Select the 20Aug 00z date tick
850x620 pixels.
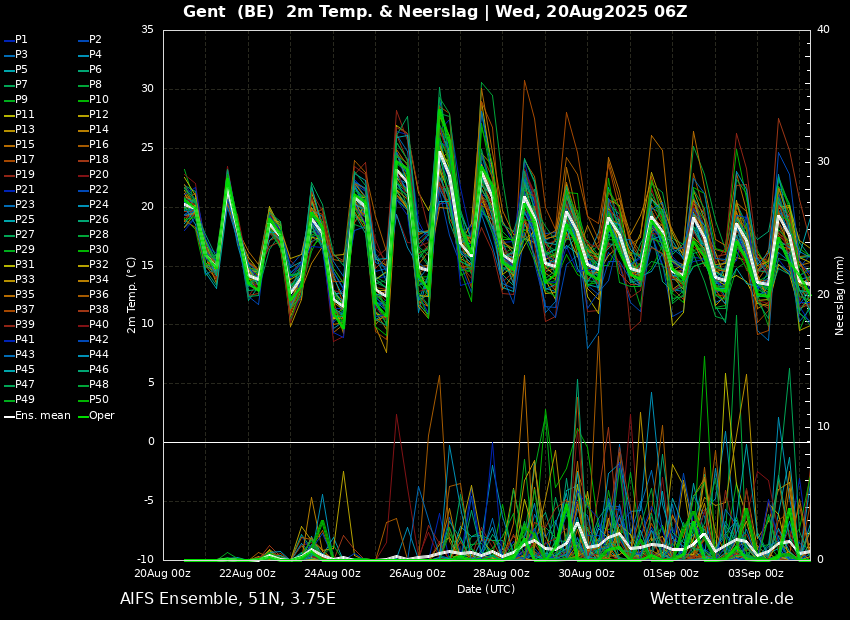click(x=163, y=573)
